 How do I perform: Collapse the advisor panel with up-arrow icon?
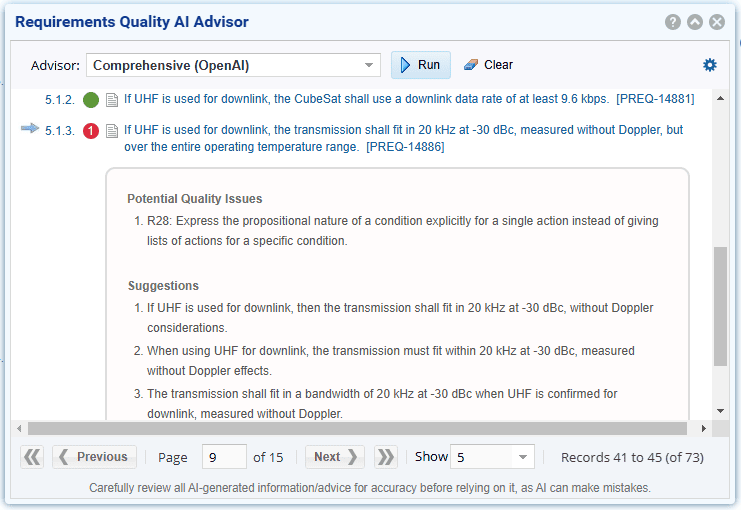(695, 22)
